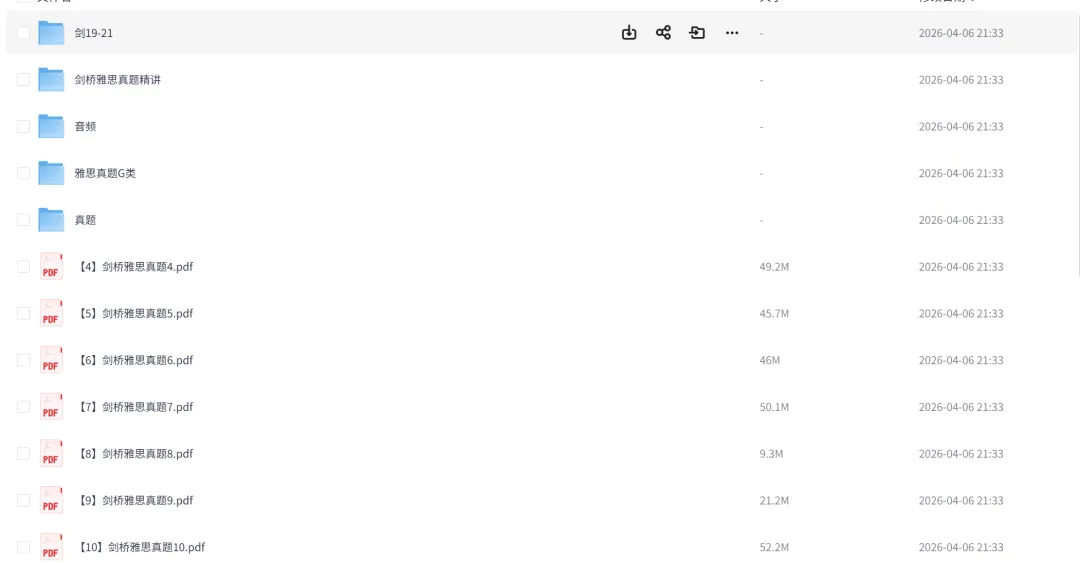The image size is (1080, 563).
Task: Click PDF icon of 剑桥雅思真题7.pdf
Action: [x=51, y=407]
